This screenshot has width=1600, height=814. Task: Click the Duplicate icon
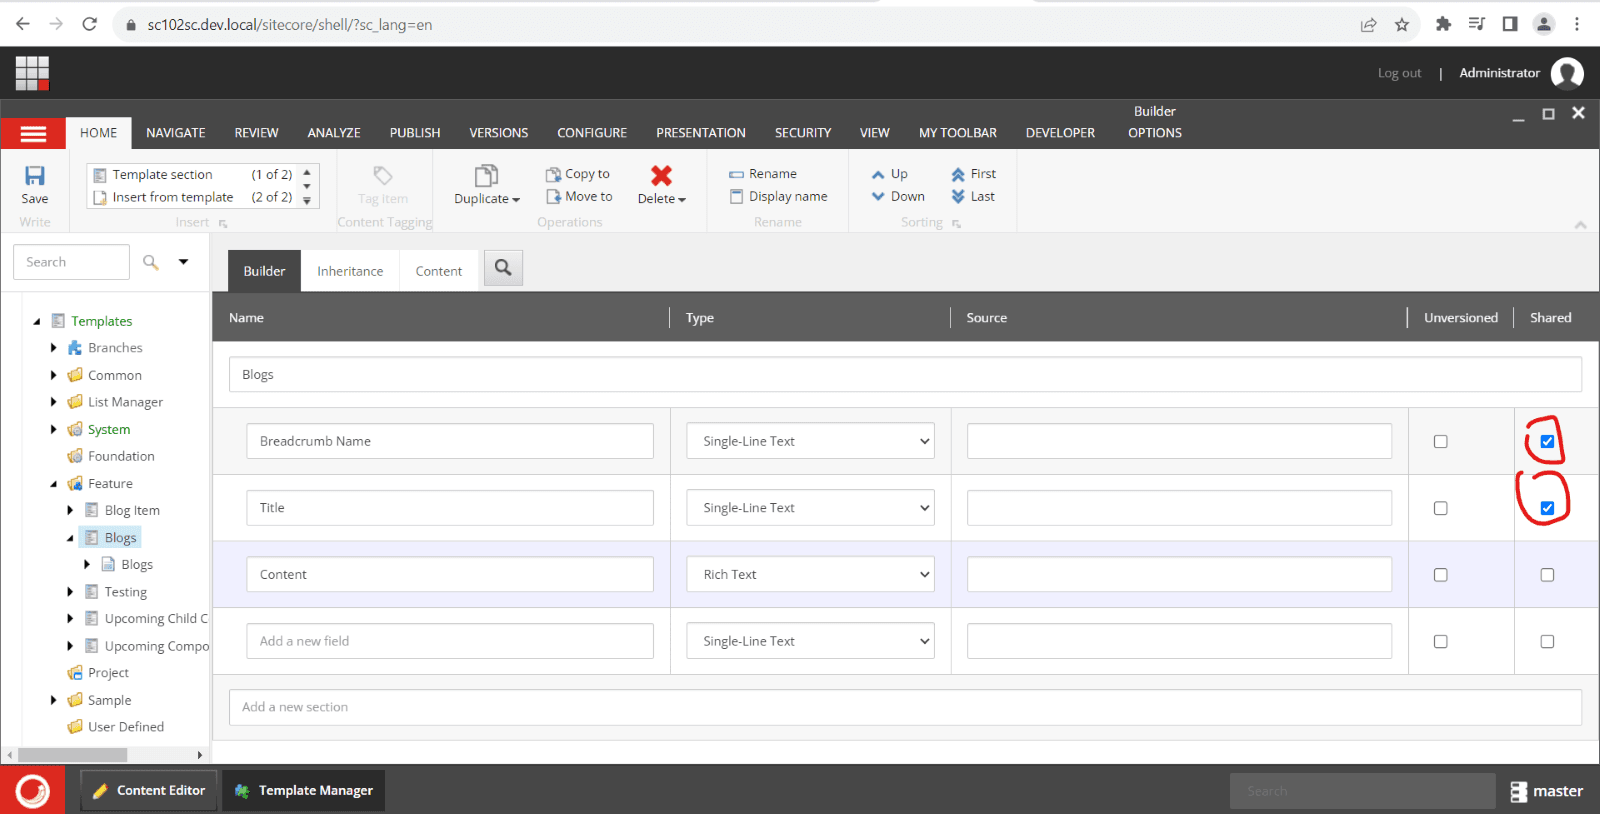click(x=486, y=176)
